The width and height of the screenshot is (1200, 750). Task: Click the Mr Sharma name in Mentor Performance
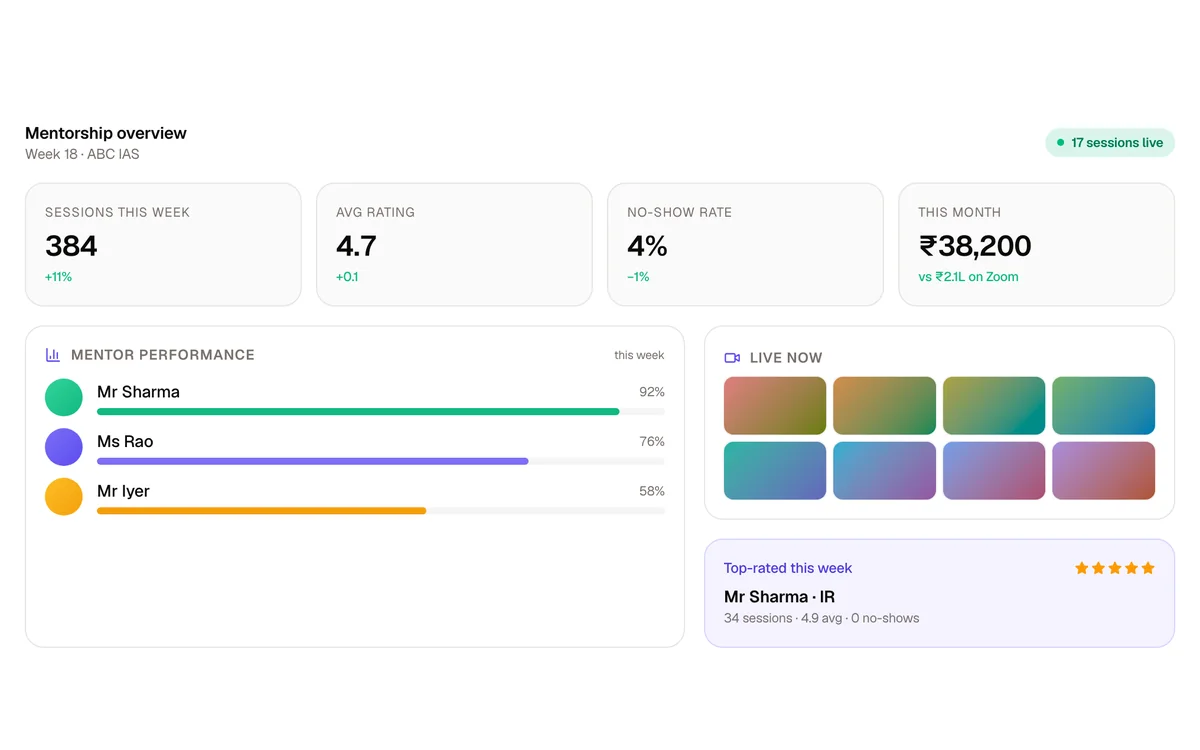click(138, 392)
